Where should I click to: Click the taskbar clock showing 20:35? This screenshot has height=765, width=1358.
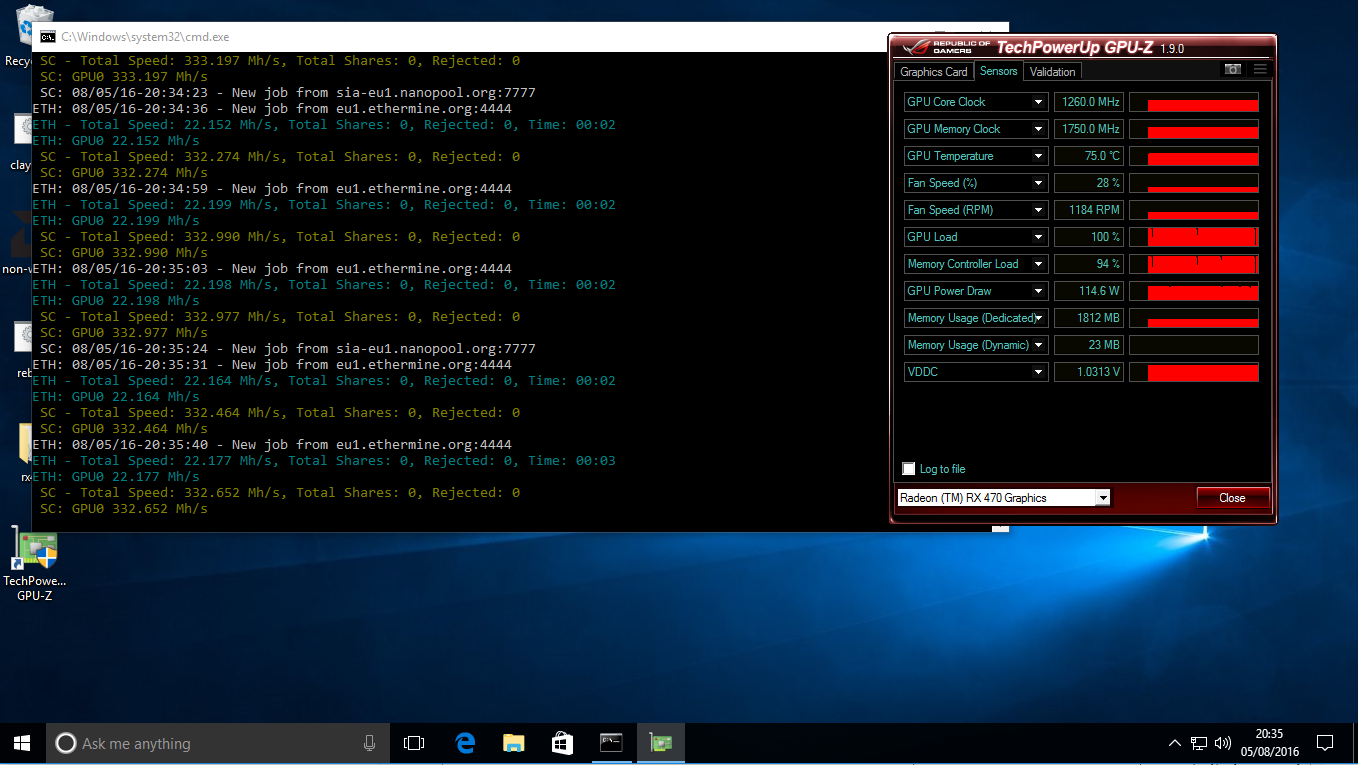click(1270, 743)
